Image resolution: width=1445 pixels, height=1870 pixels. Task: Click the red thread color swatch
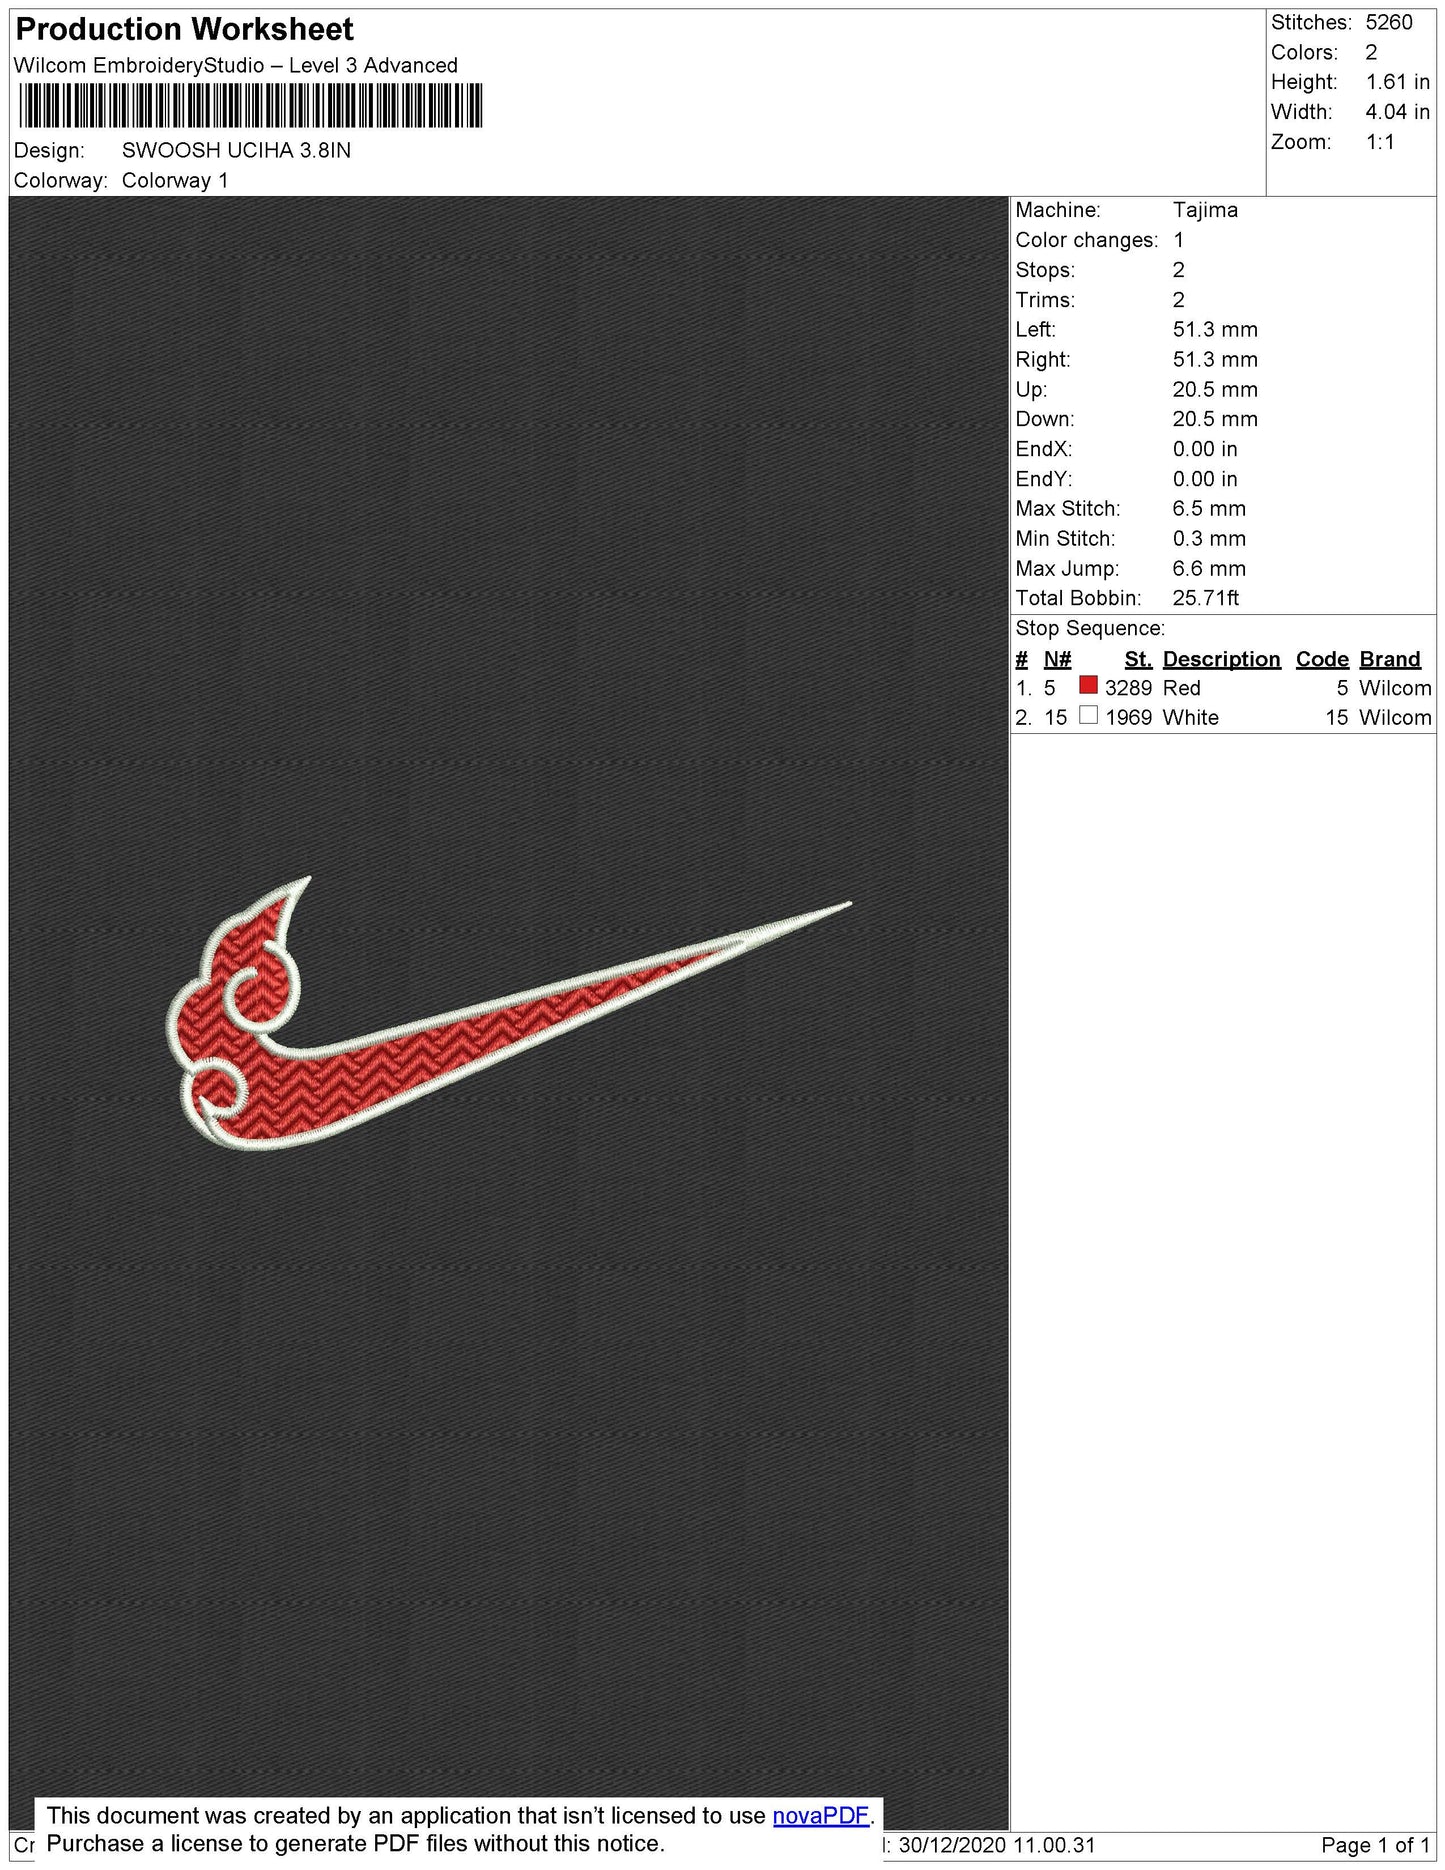pos(1088,686)
